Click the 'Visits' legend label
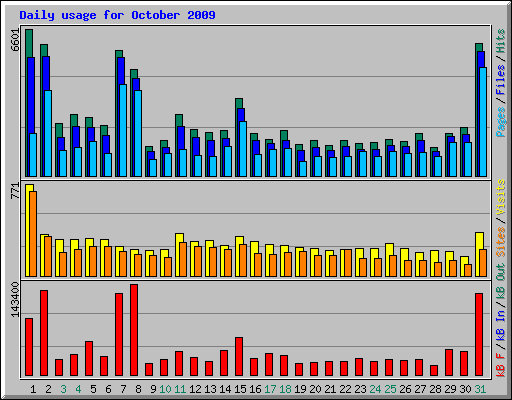Image resolution: width=512 pixels, height=400 pixels. click(x=501, y=197)
